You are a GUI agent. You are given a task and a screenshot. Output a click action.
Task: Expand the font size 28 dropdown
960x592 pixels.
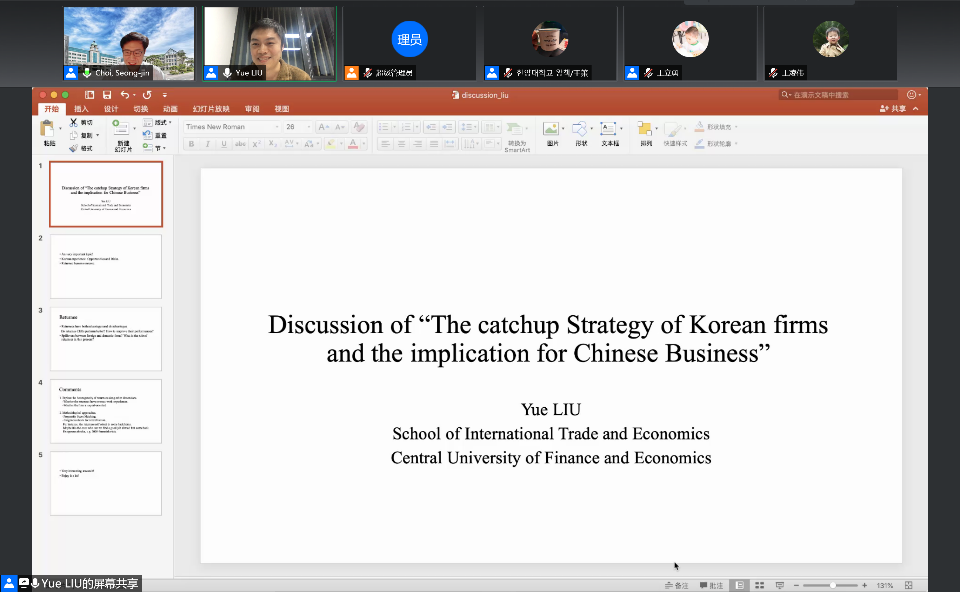308,127
